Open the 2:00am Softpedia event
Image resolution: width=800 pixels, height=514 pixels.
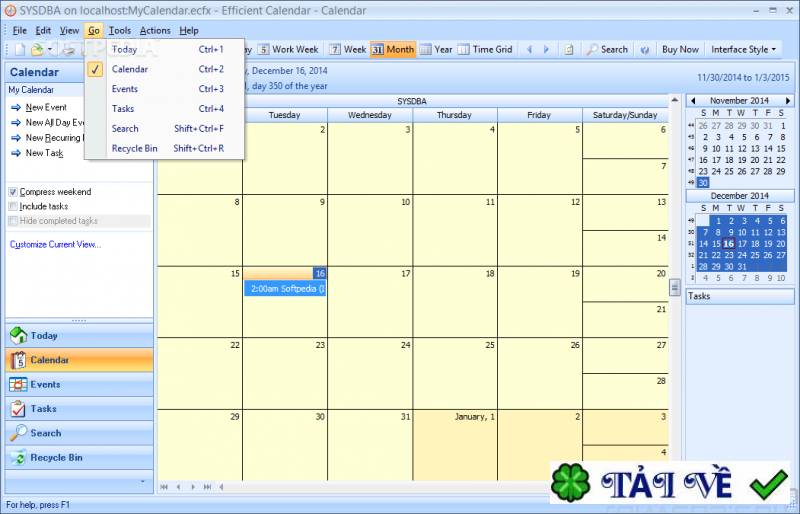(285, 289)
